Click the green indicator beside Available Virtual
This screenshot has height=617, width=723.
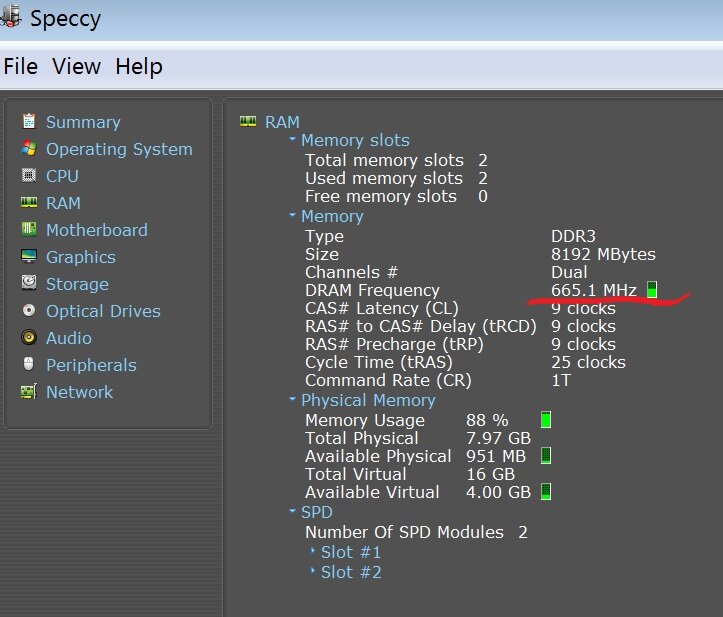[545, 492]
